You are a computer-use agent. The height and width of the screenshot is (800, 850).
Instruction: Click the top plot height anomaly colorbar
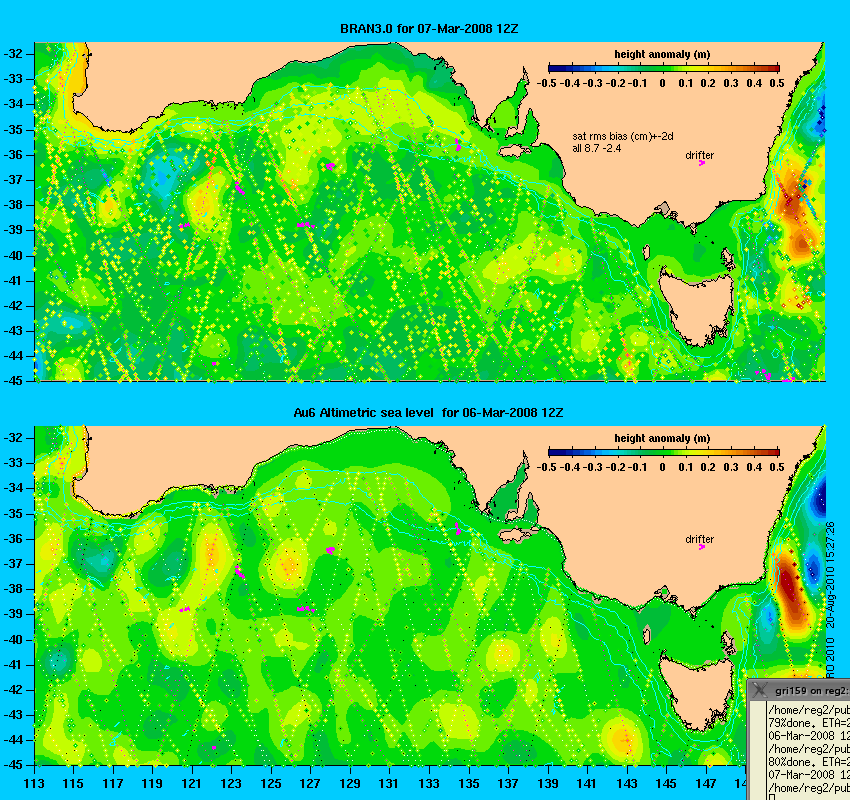point(664,68)
